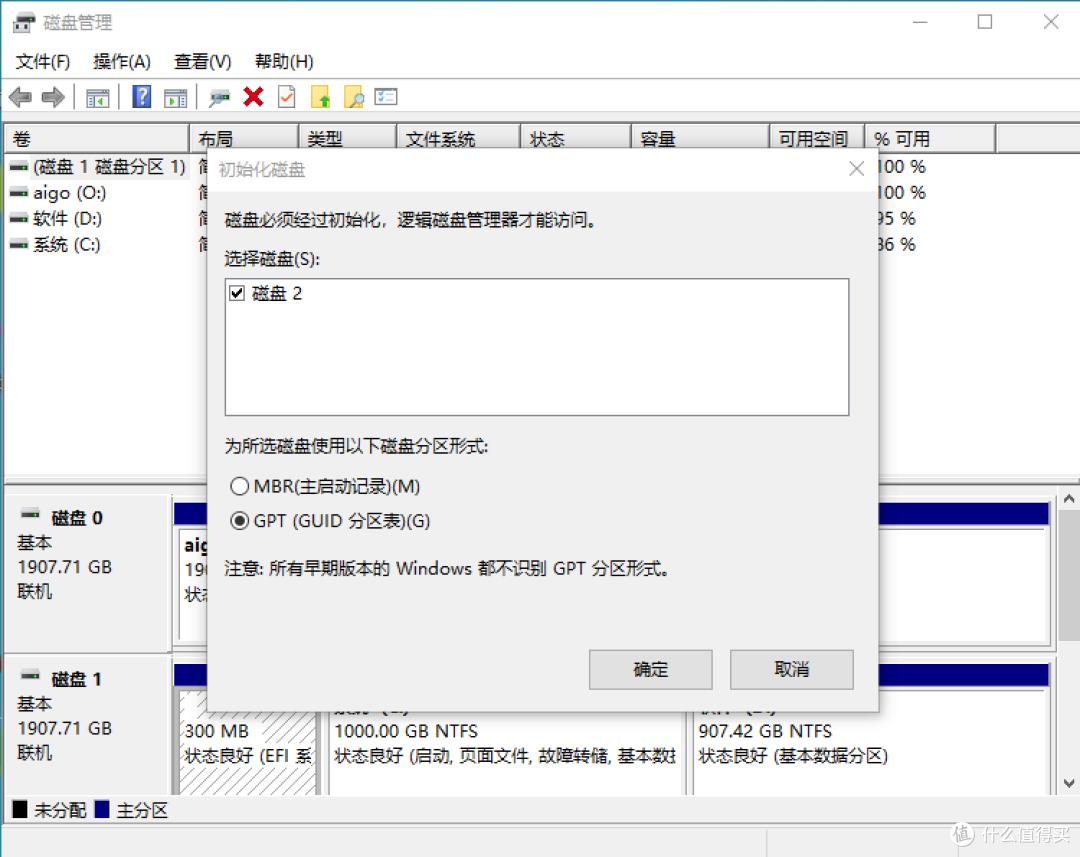Open the 查看(V) menu
1080x857 pixels.
pyautogui.click(x=202, y=62)
